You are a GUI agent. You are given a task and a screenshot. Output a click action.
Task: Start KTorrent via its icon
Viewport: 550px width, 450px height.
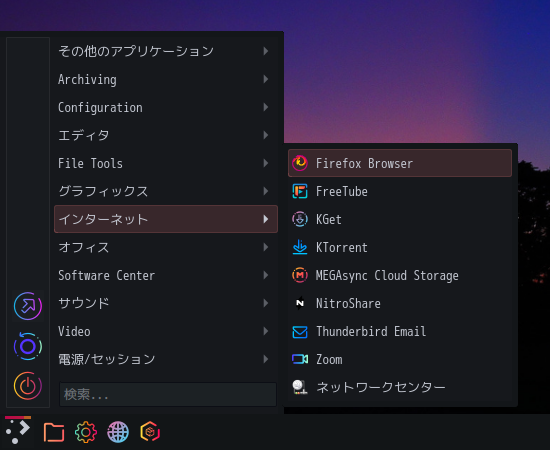300,247
